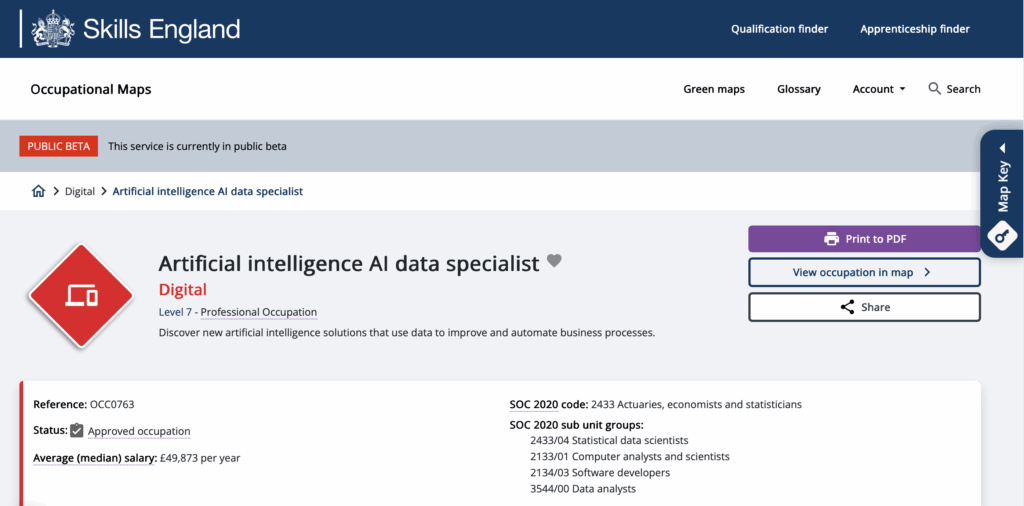1024x506 pixels.
Task: Click the Occupational Maps heading link
Action: [91, 89]
